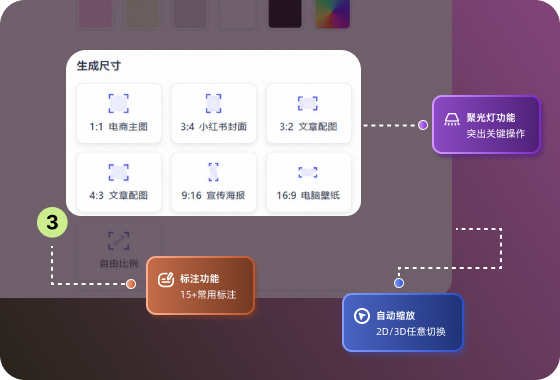Click the 16:9 wide frame icon
This screenshot has width=560, height=380.
pos(308,172)
